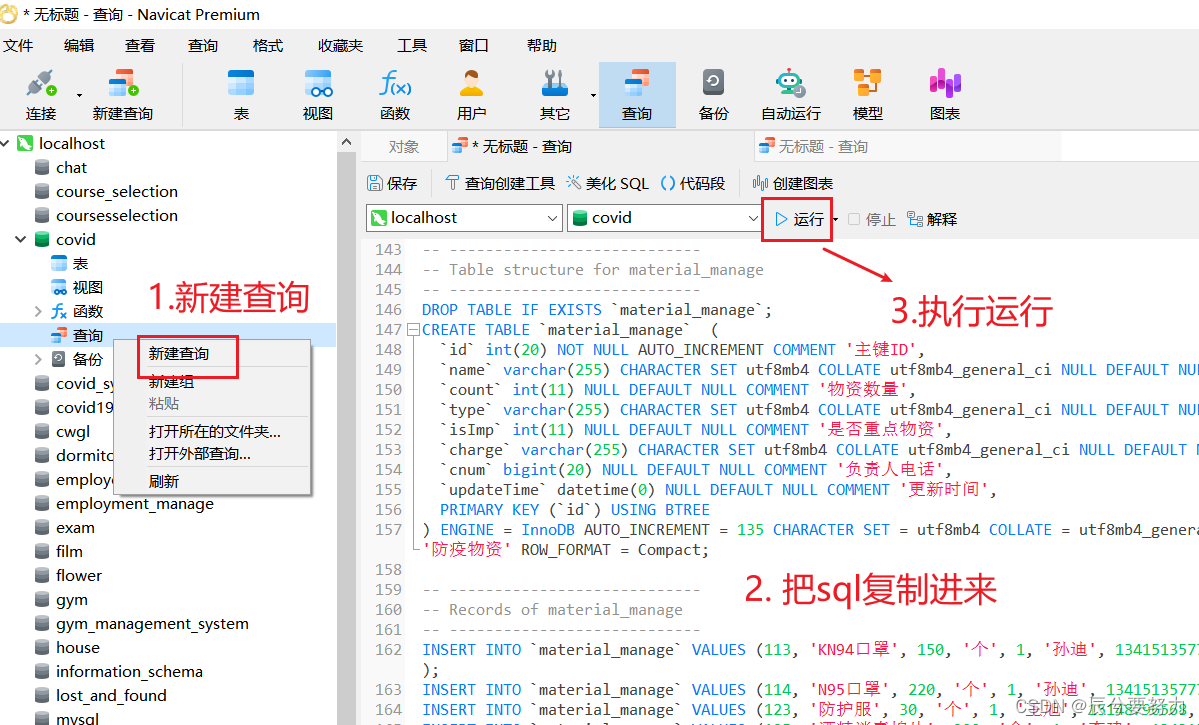Open the 编辑 menu

pyautogui.click(x=79, y=46)
